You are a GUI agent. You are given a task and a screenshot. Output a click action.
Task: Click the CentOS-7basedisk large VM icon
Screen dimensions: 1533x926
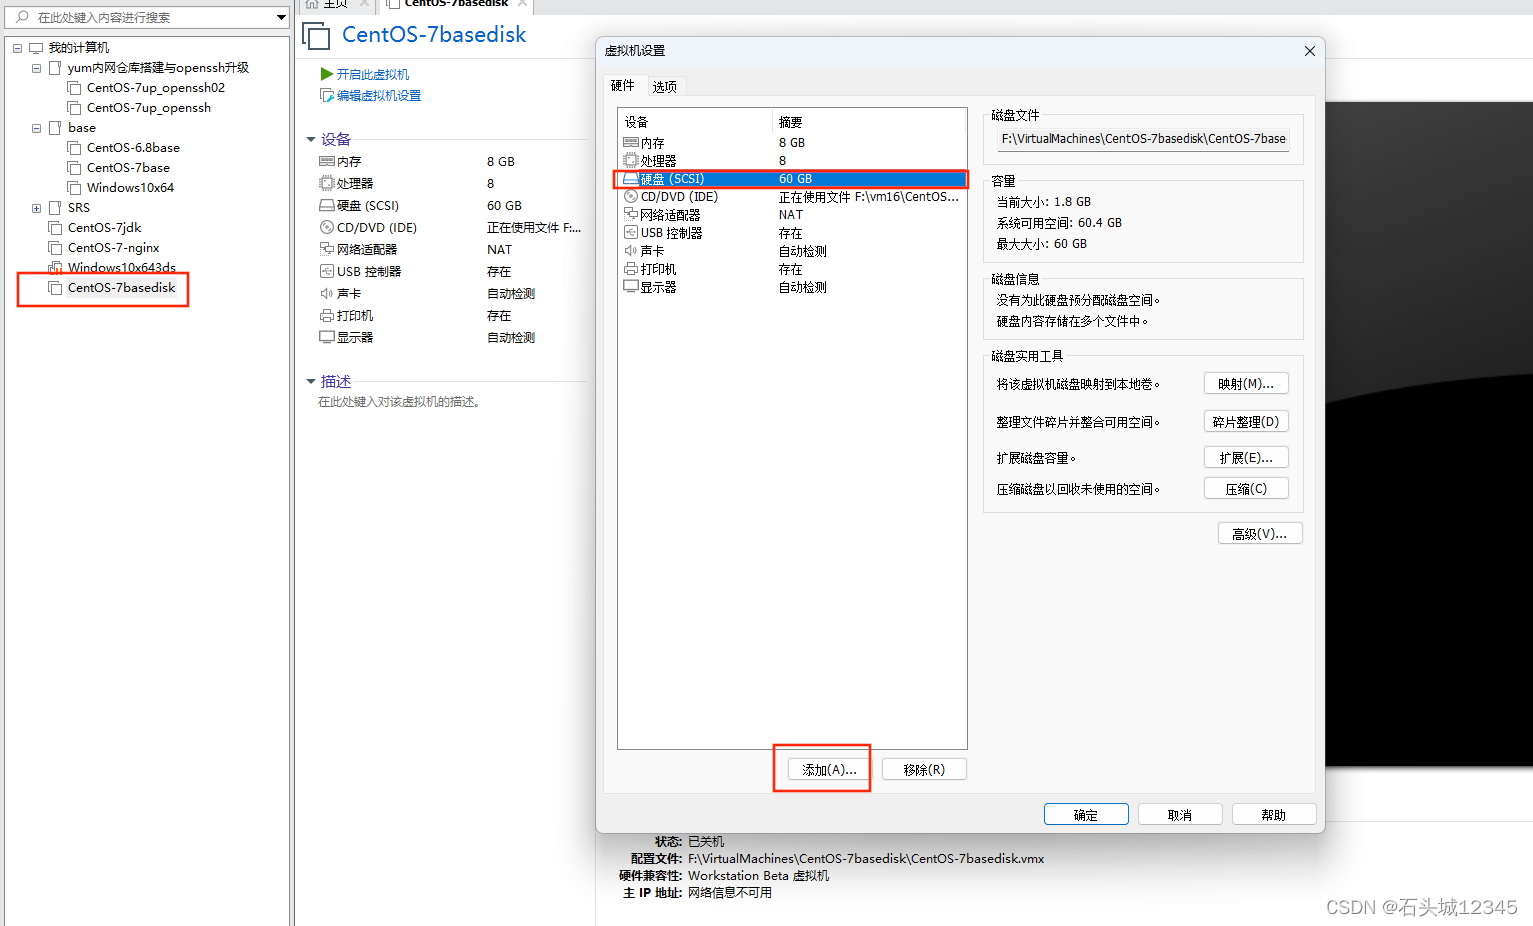click(316, 37)
